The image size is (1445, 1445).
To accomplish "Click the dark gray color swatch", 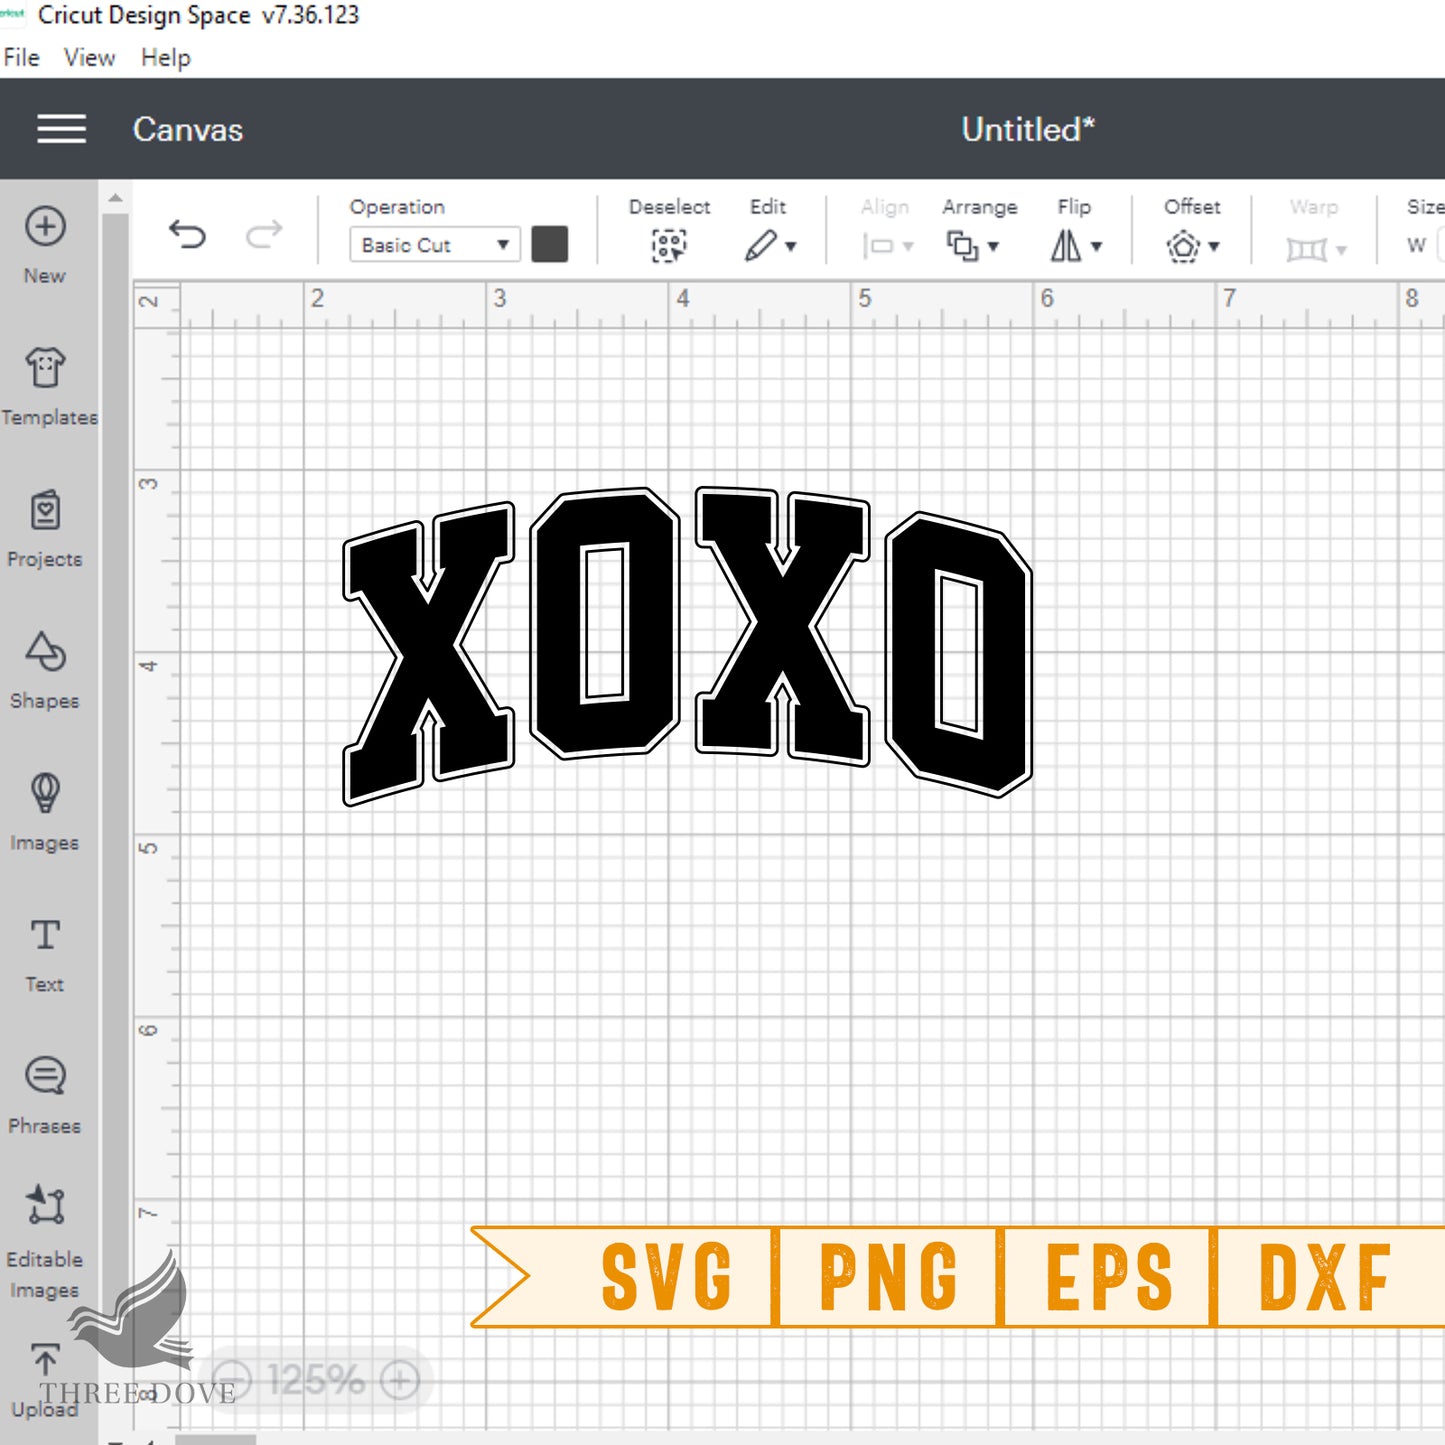I will pyautogui.click(x=549, y=244).
